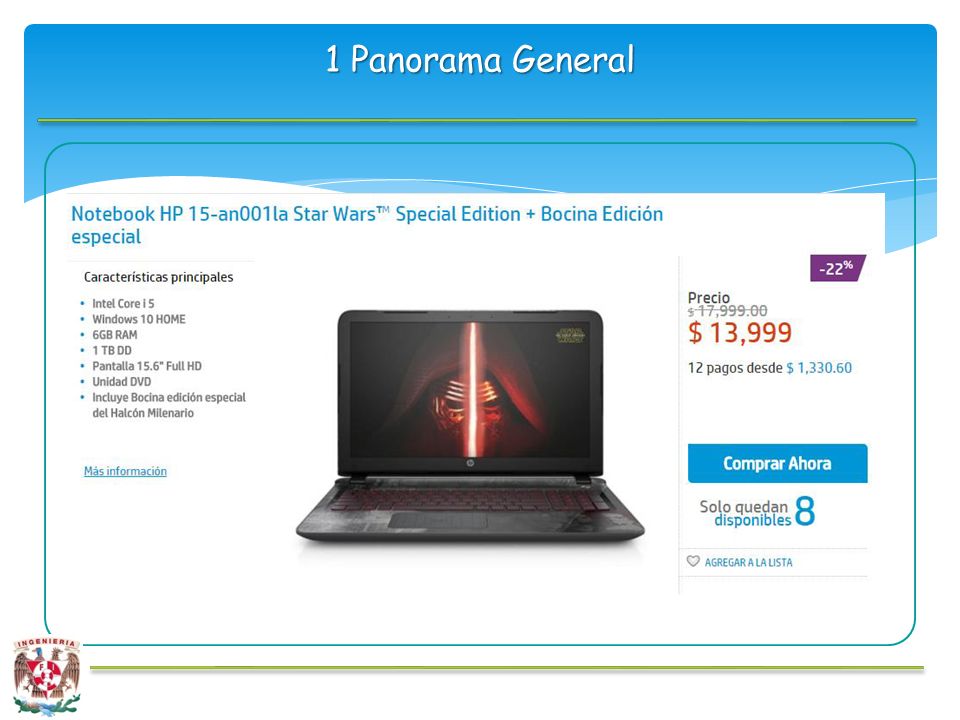Click the HP logo on the laptop
This screenshot has height=720, width=960.
(470, 463)
